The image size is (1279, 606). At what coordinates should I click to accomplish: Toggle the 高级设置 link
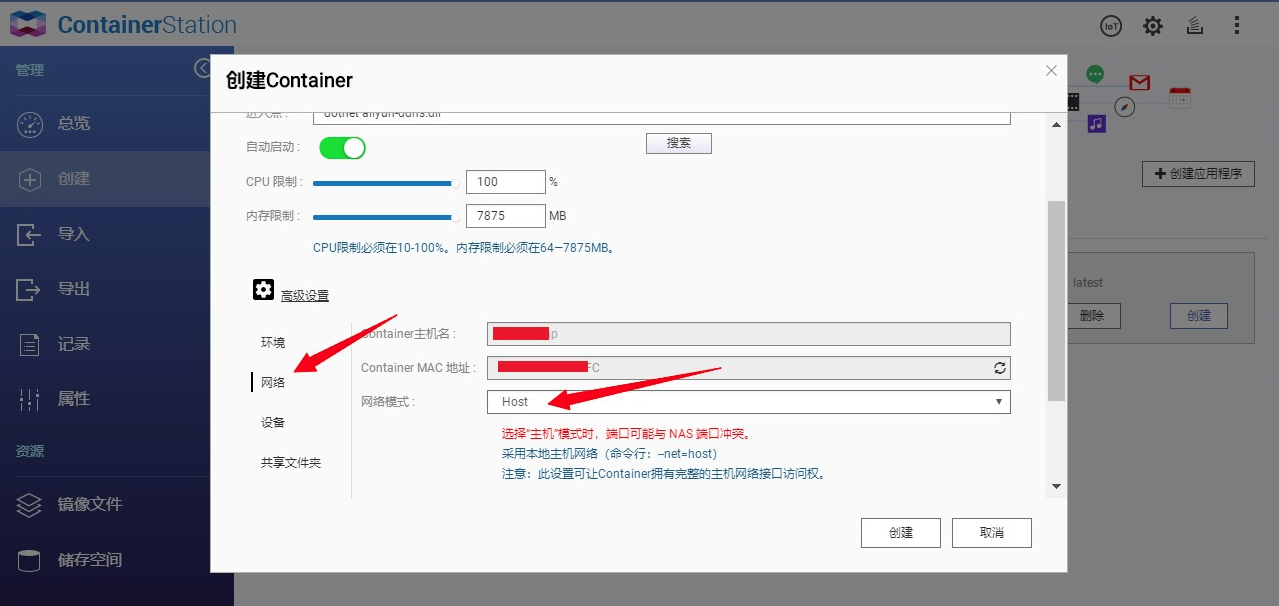(305, 296)
